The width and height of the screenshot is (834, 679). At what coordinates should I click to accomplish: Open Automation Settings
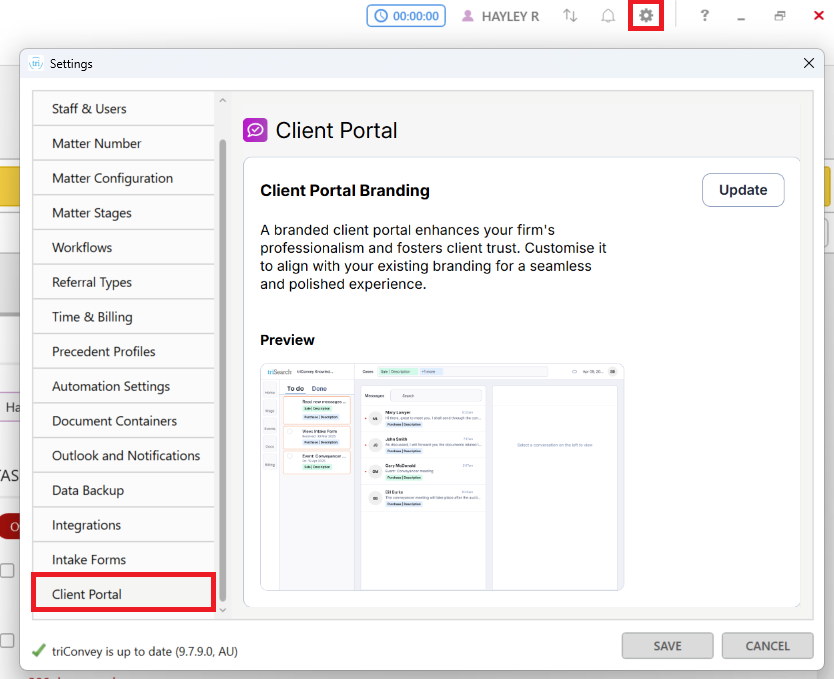[123, 387]
